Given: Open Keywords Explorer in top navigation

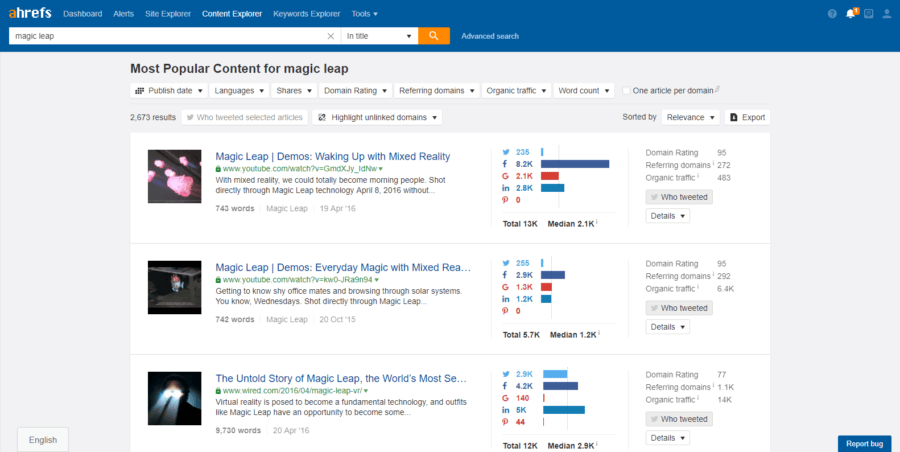Looking at the screenshot, I should [307, 14].
